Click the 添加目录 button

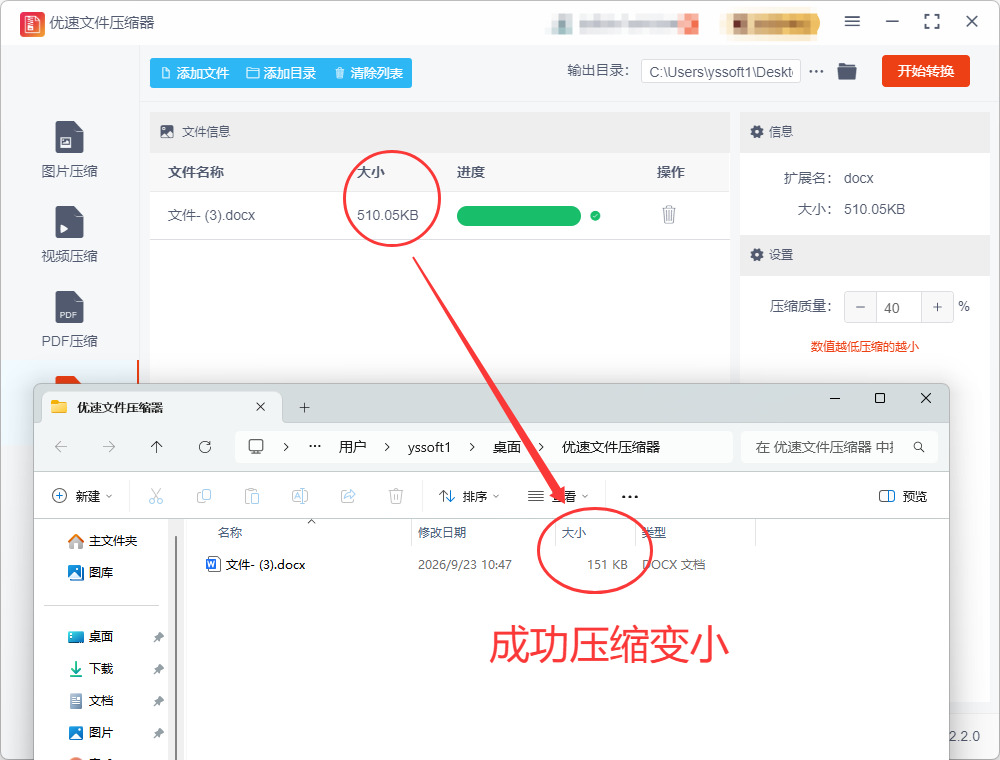(281, 73)
